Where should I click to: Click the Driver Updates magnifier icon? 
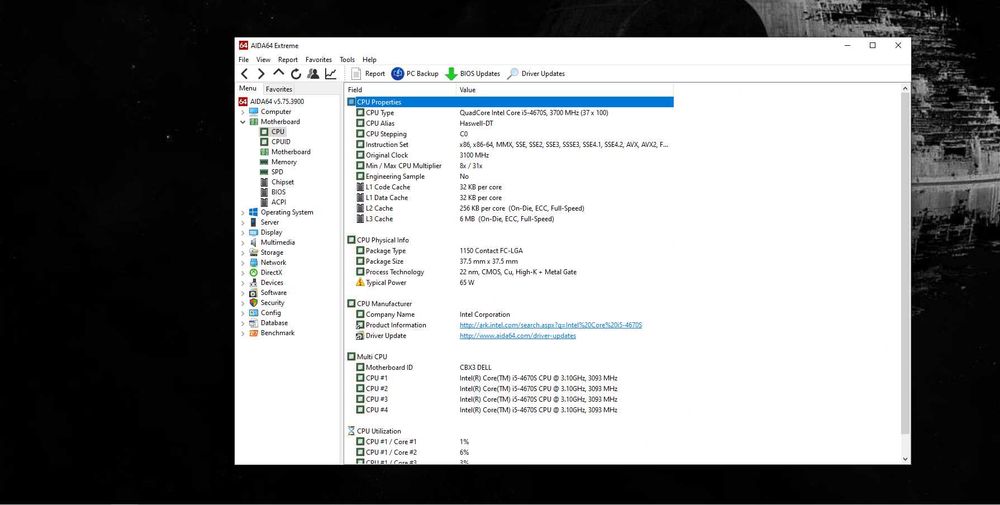[513, 74]
